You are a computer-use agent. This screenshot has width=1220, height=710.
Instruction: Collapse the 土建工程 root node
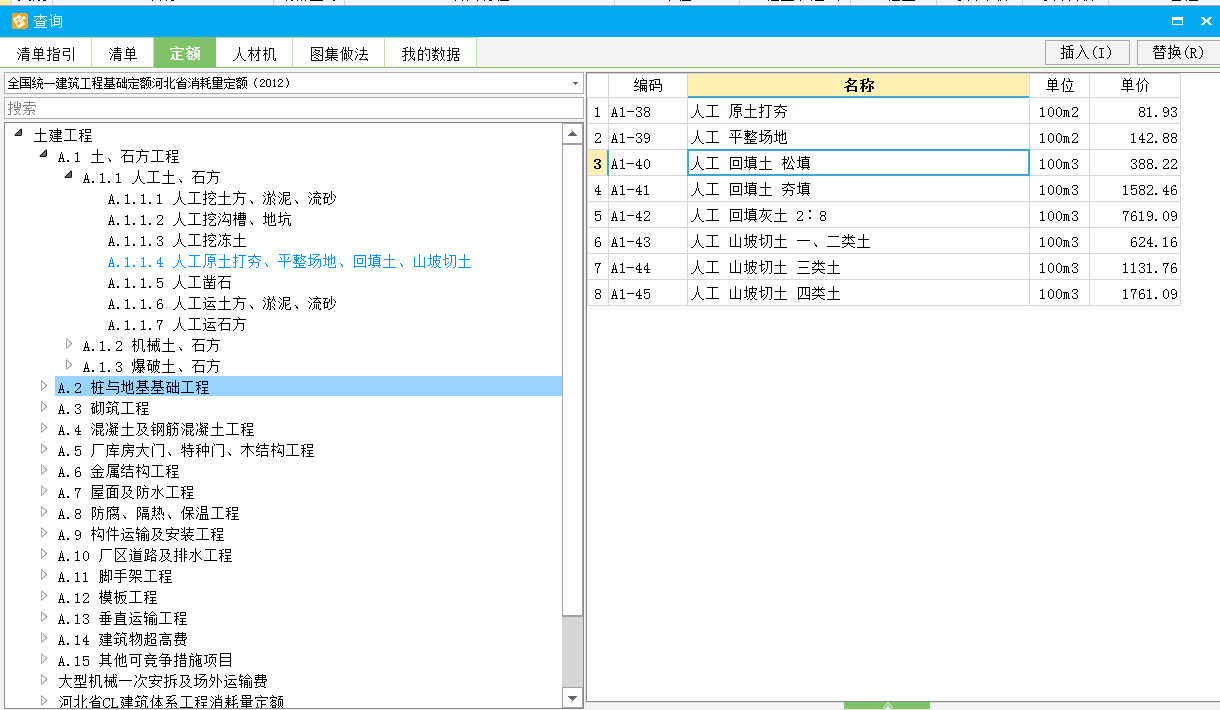(x=19, y=134)
